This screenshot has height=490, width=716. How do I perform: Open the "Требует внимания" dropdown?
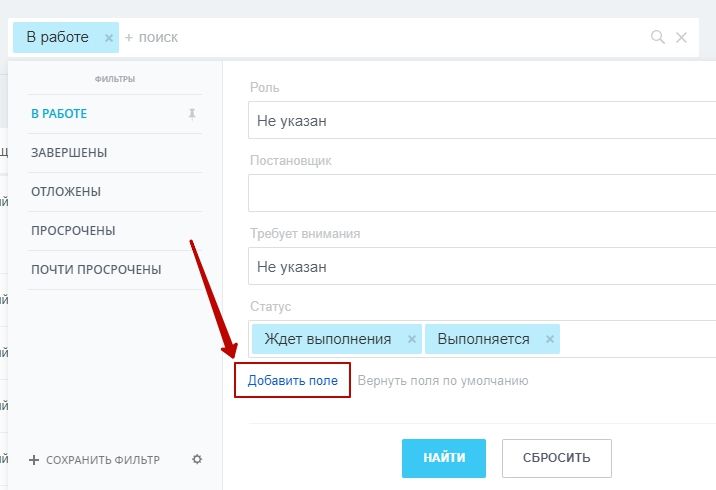(x=480, y=267)
